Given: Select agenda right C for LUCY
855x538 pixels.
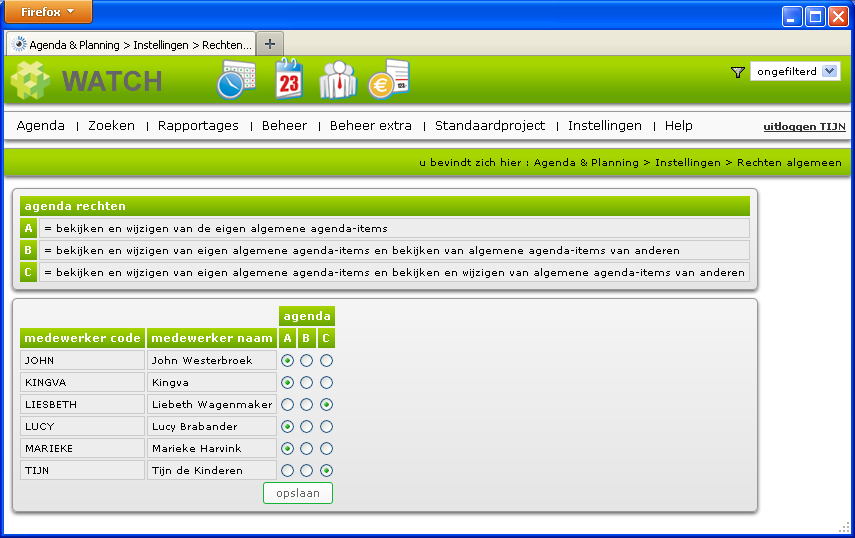Looking at the screenshot, I should click(326, 426).
